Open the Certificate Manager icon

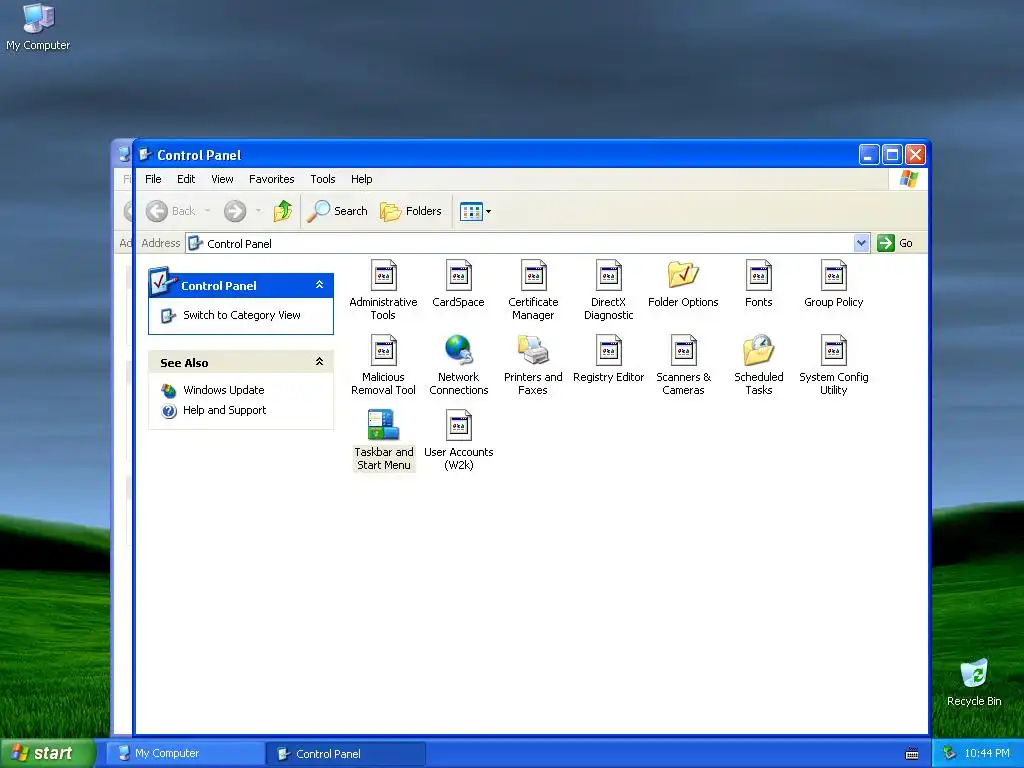pyautogui.click(x=533, y=291)
